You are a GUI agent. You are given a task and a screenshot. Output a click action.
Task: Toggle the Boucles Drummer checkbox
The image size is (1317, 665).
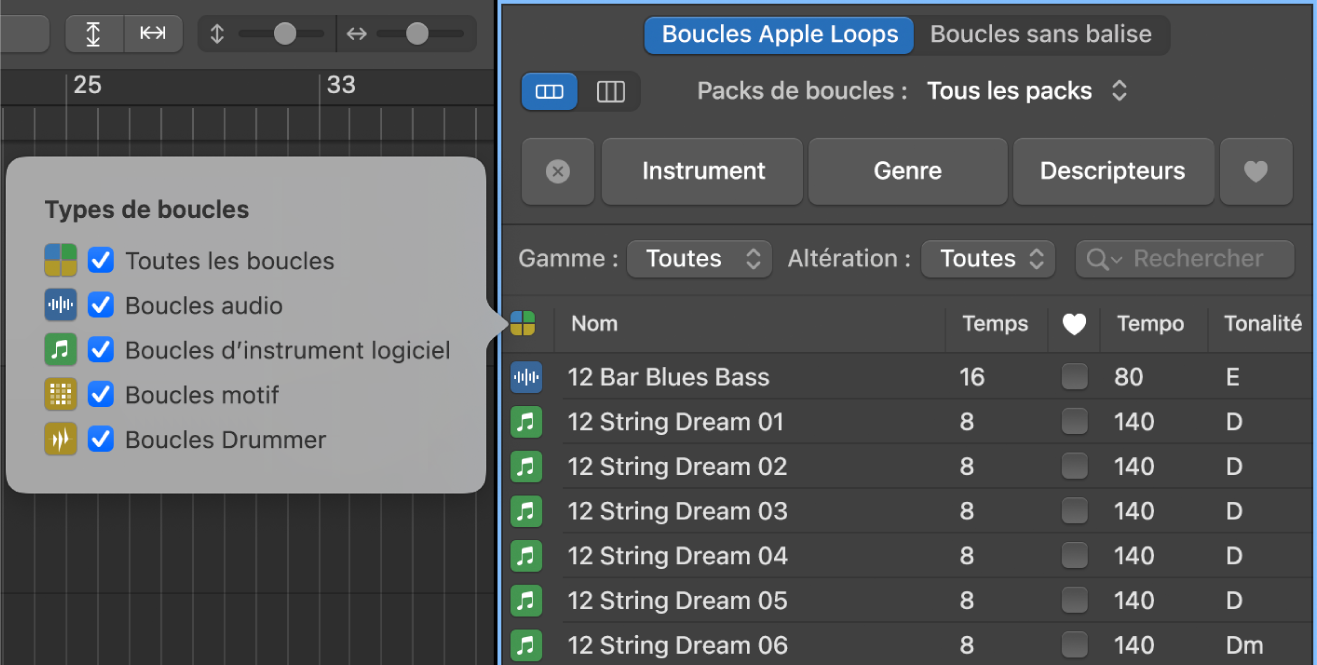[100, 439]
